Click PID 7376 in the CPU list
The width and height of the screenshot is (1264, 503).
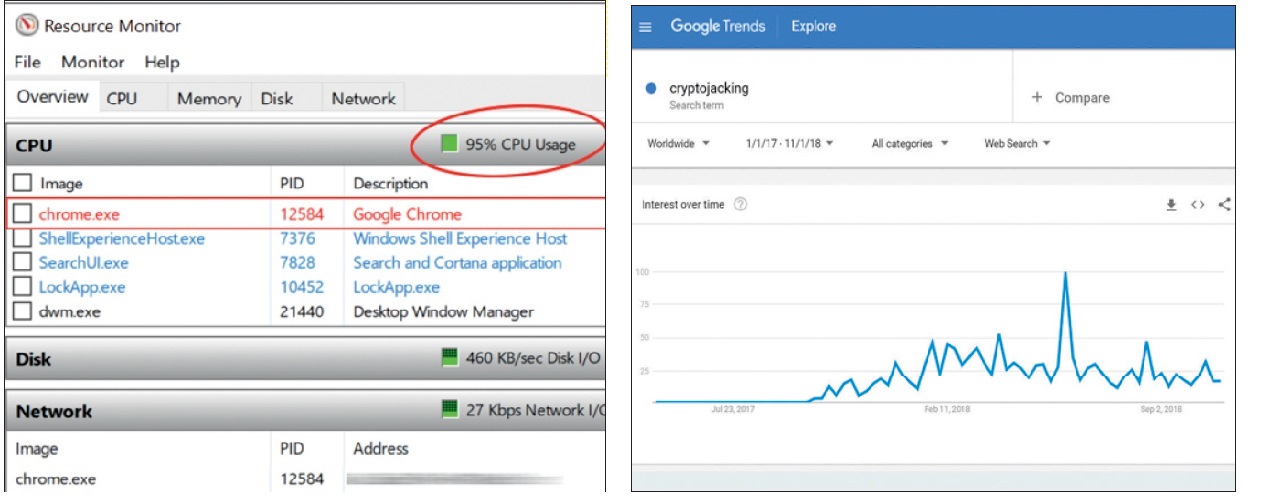(298, 239)
